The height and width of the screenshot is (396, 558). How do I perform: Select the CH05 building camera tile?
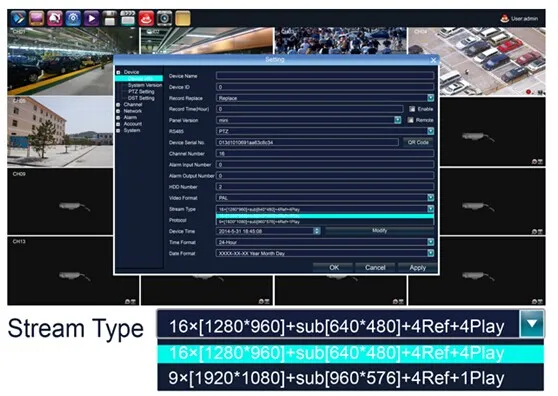pos(60,132)
